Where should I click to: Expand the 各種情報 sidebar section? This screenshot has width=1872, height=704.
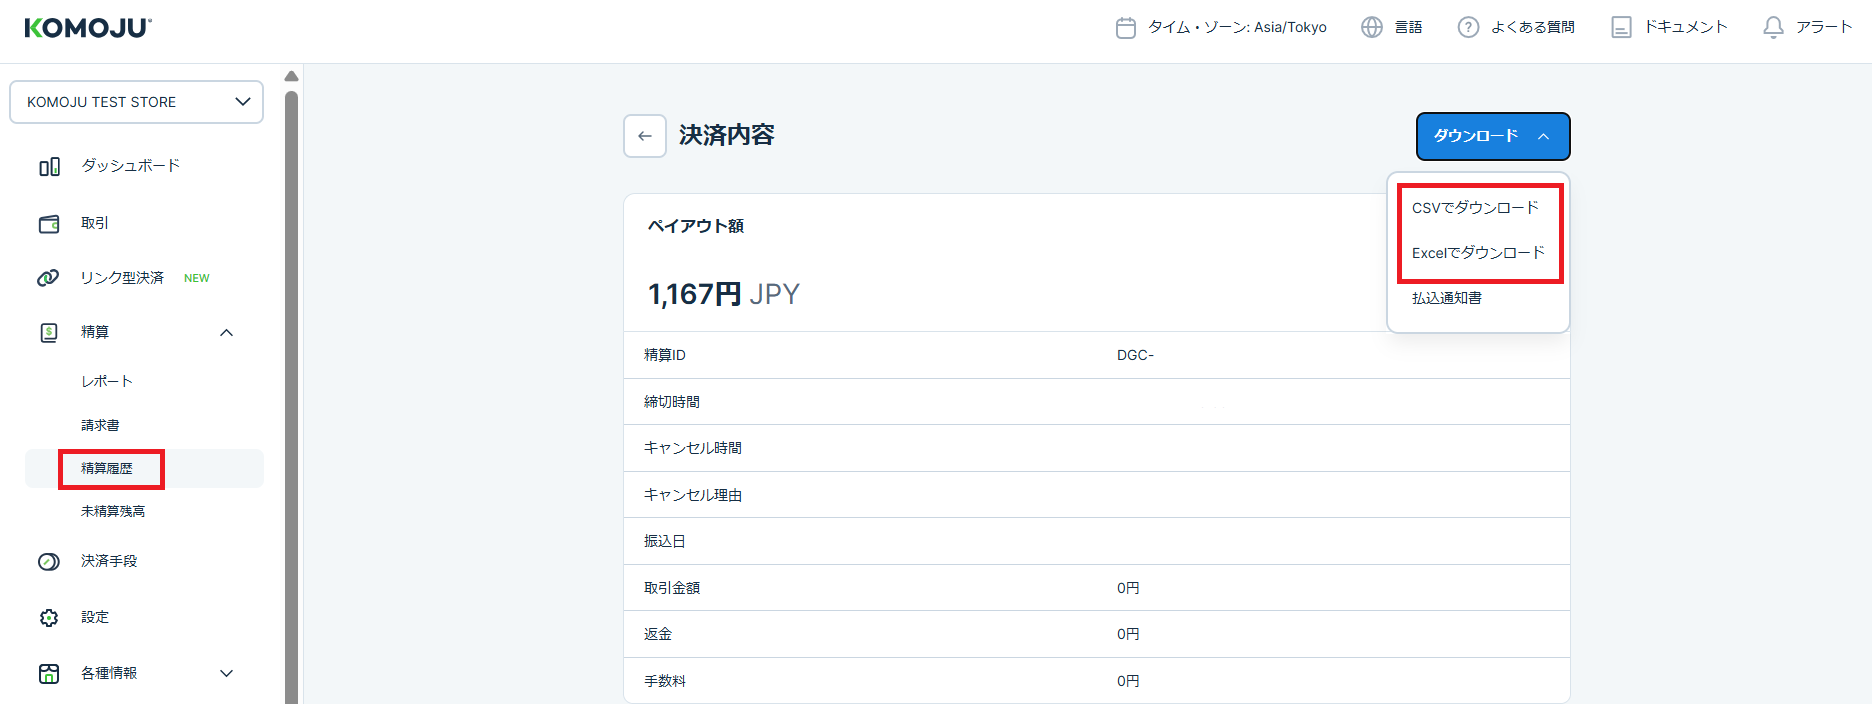[227, 674]
